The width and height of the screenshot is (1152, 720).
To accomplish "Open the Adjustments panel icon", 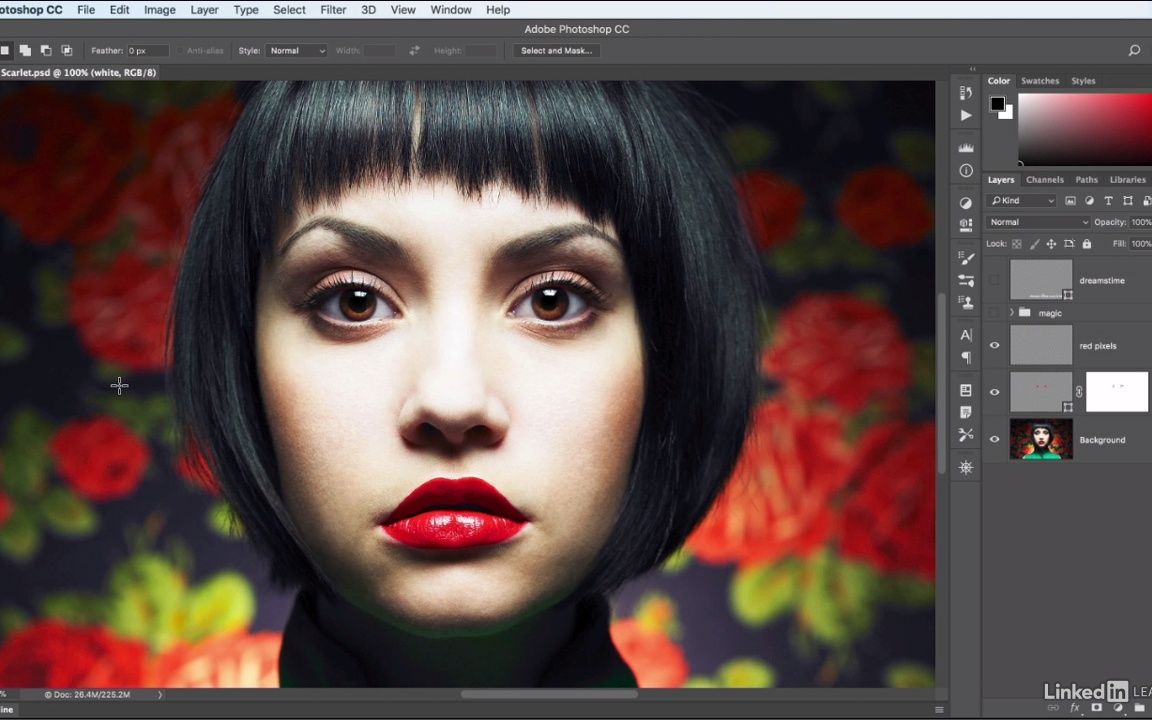I will click(x=965, y=203).
